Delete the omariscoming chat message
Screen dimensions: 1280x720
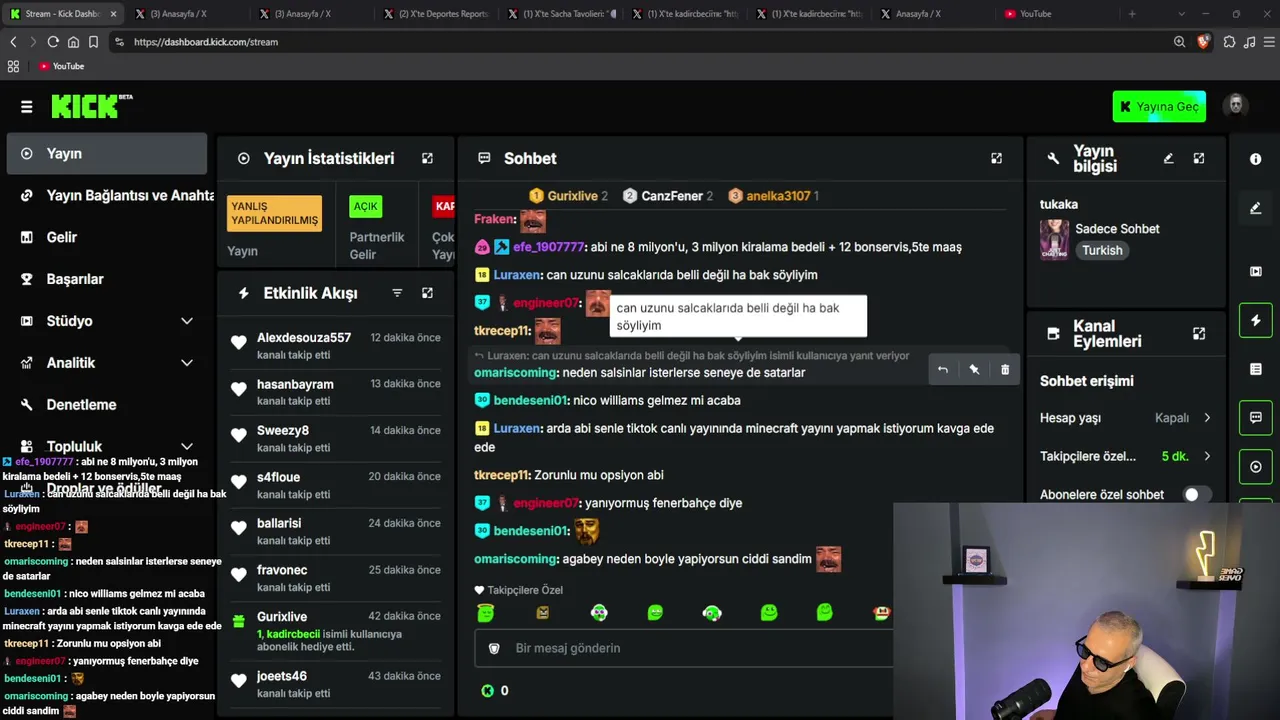point(1005,370)
